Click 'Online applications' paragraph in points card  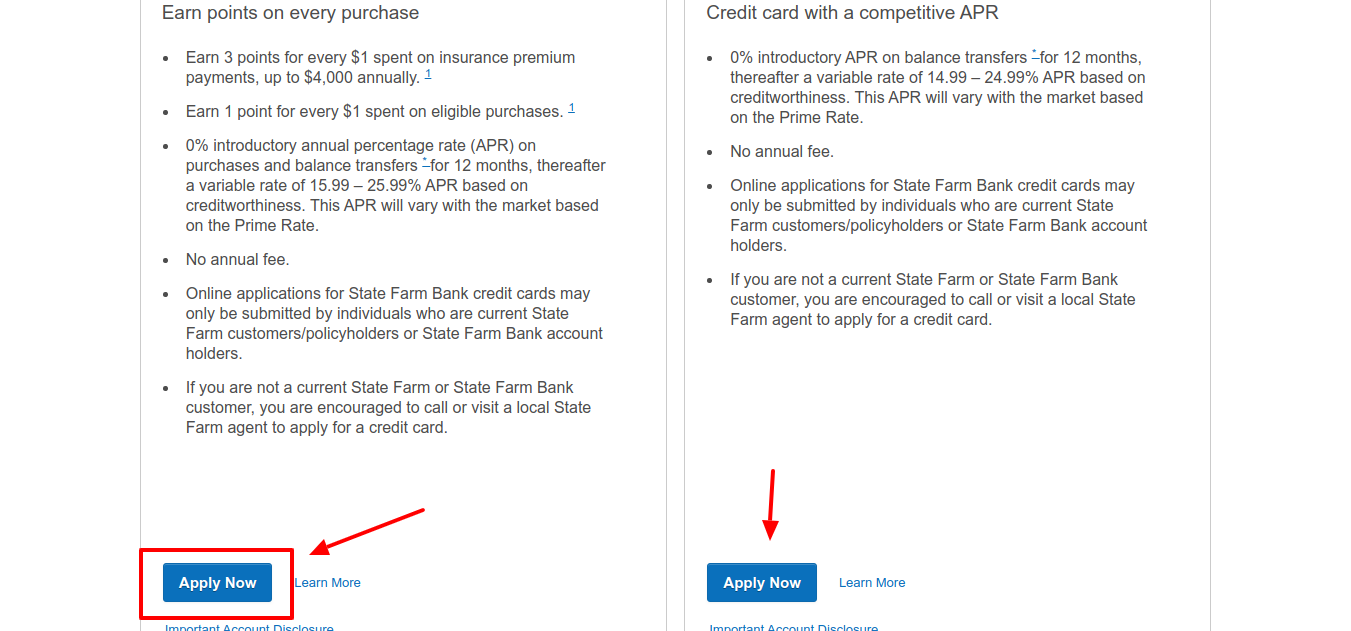395,324
